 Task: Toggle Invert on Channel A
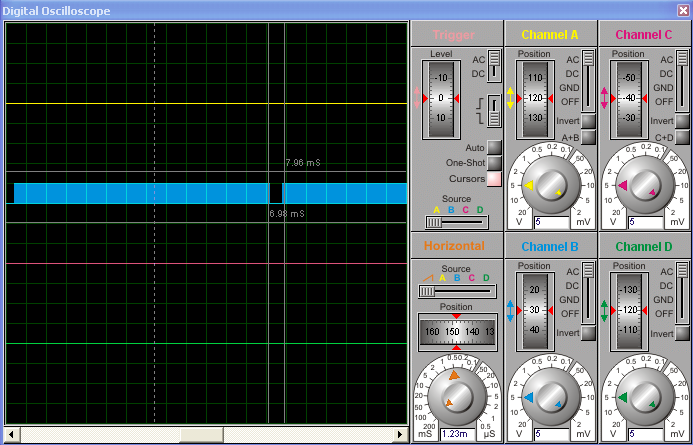(588, 121)
